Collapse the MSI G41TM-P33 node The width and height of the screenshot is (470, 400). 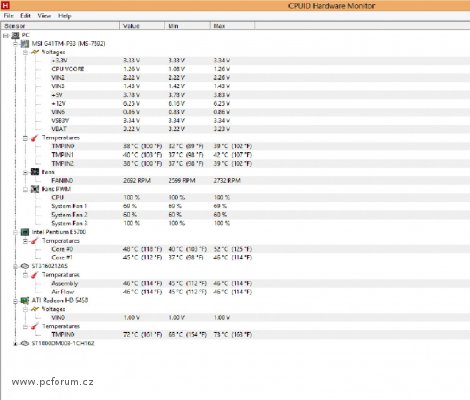pos(15,44)
